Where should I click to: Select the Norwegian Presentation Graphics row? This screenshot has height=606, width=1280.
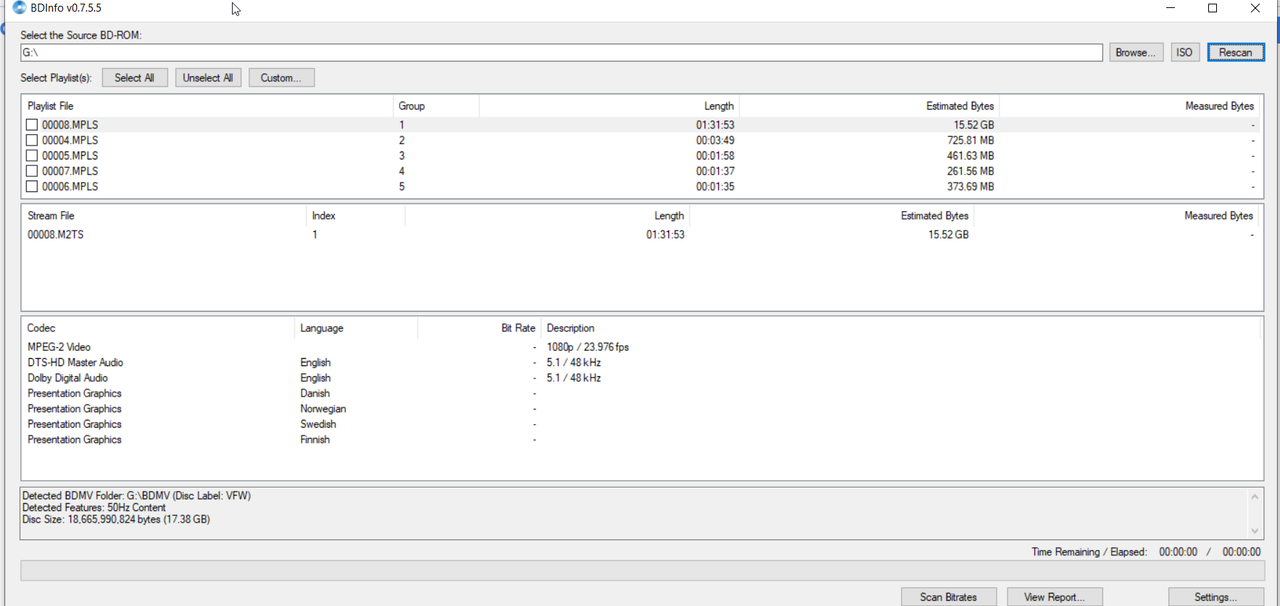coord(640,409)
